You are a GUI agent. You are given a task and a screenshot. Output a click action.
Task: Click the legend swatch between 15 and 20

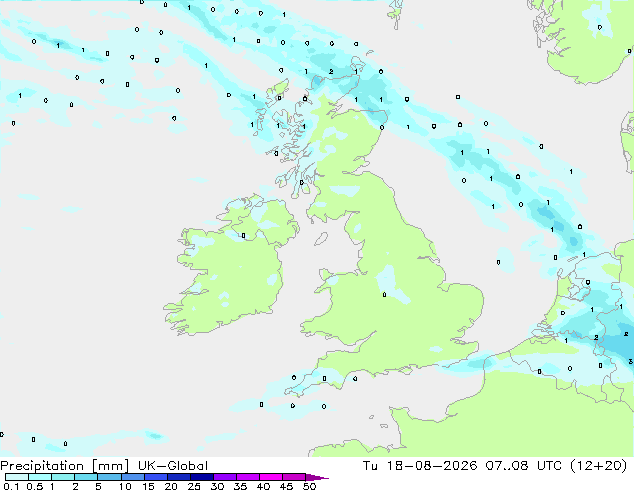pyautogui.click(x=155, y=477)
